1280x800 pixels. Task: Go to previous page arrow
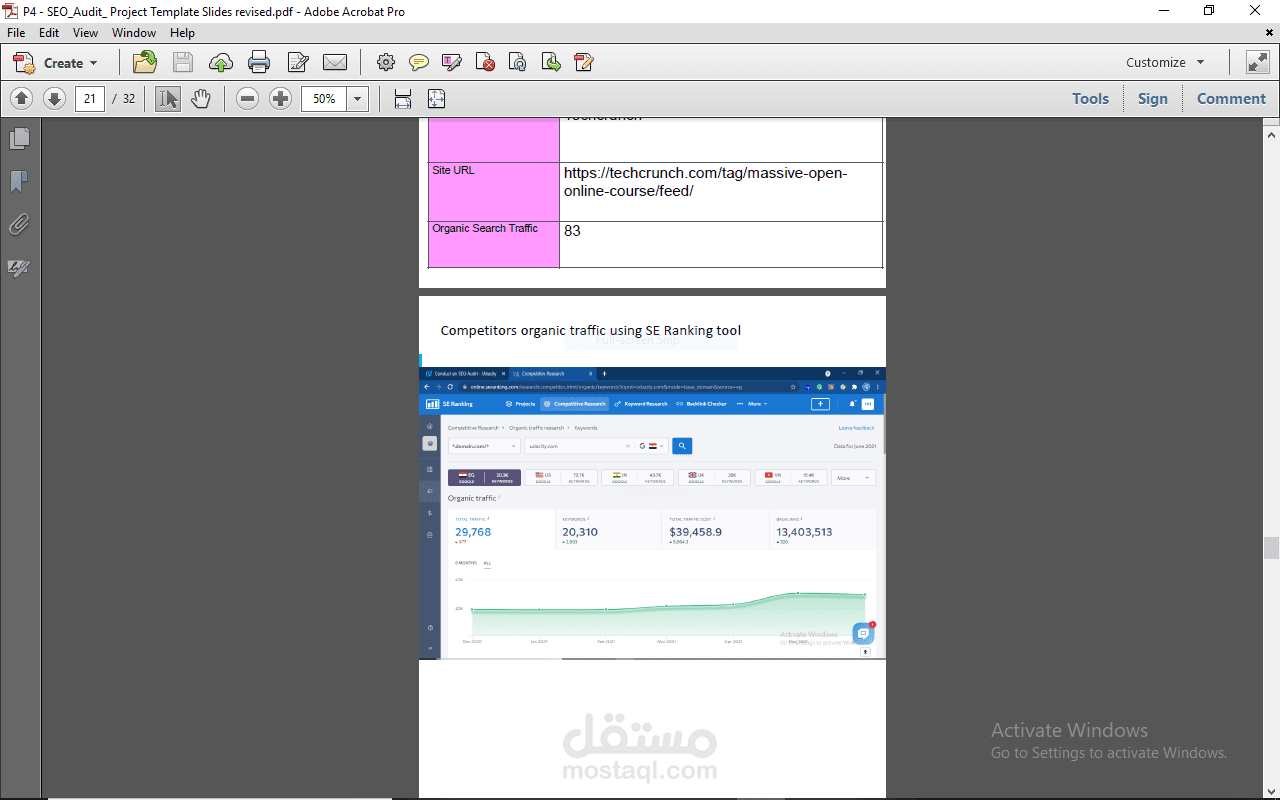coord(22,99)
